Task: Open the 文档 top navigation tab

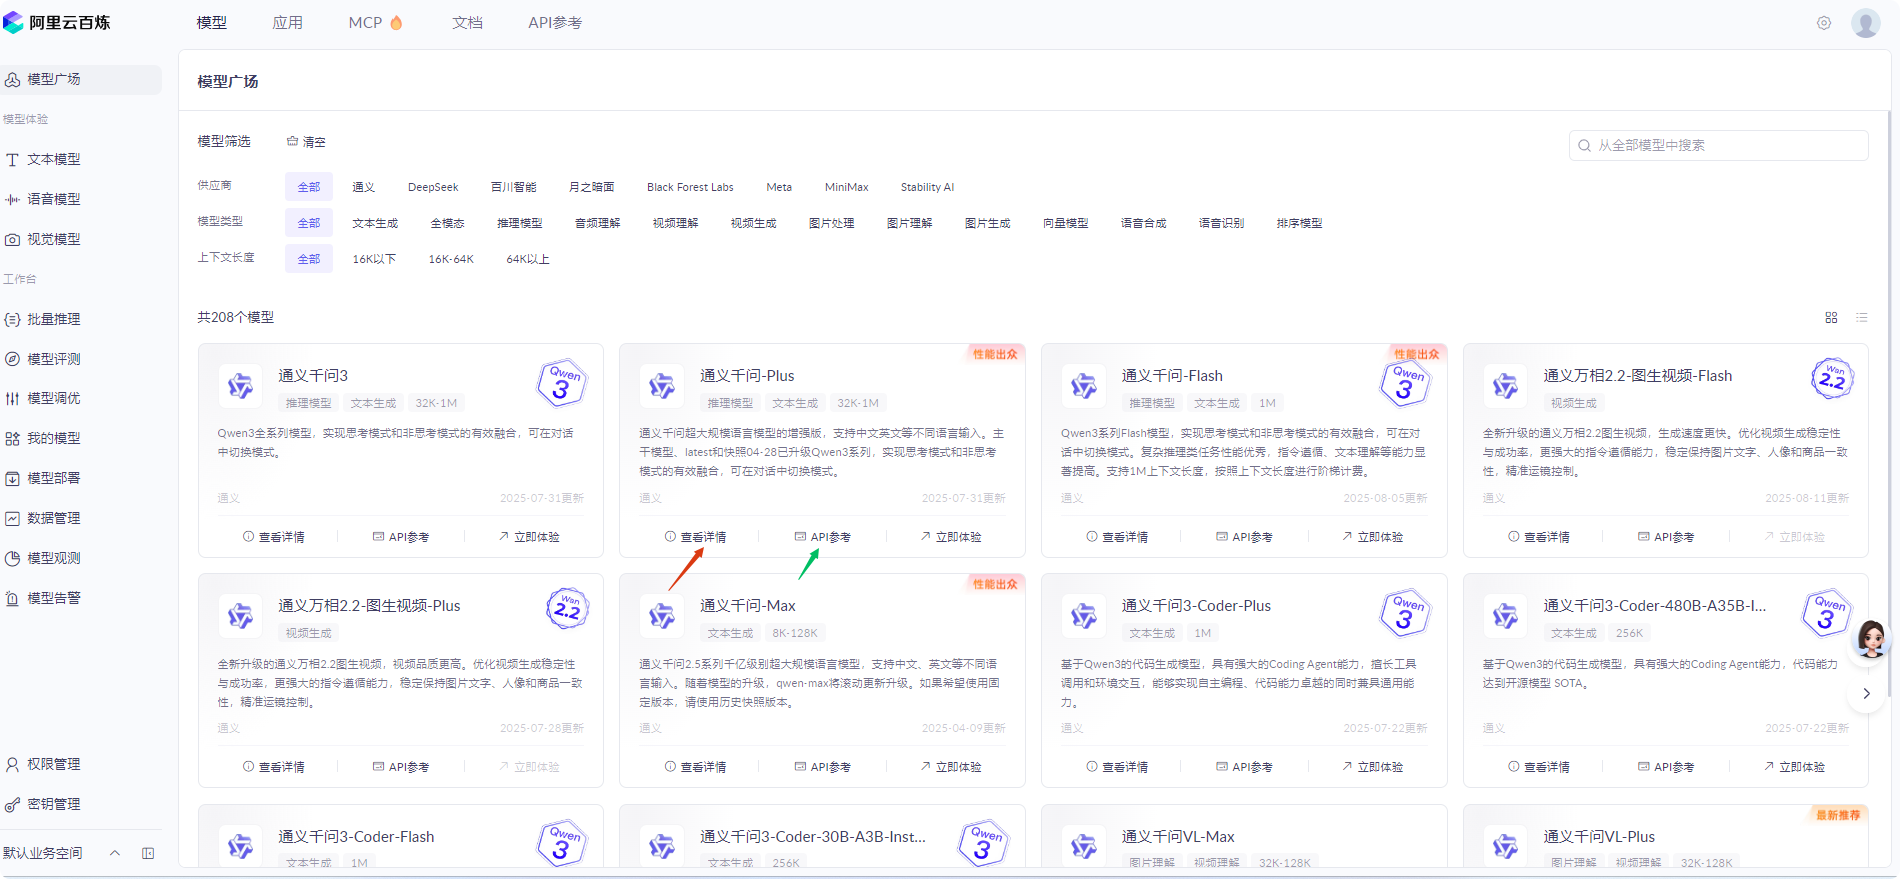Action: tap(467, 23)
